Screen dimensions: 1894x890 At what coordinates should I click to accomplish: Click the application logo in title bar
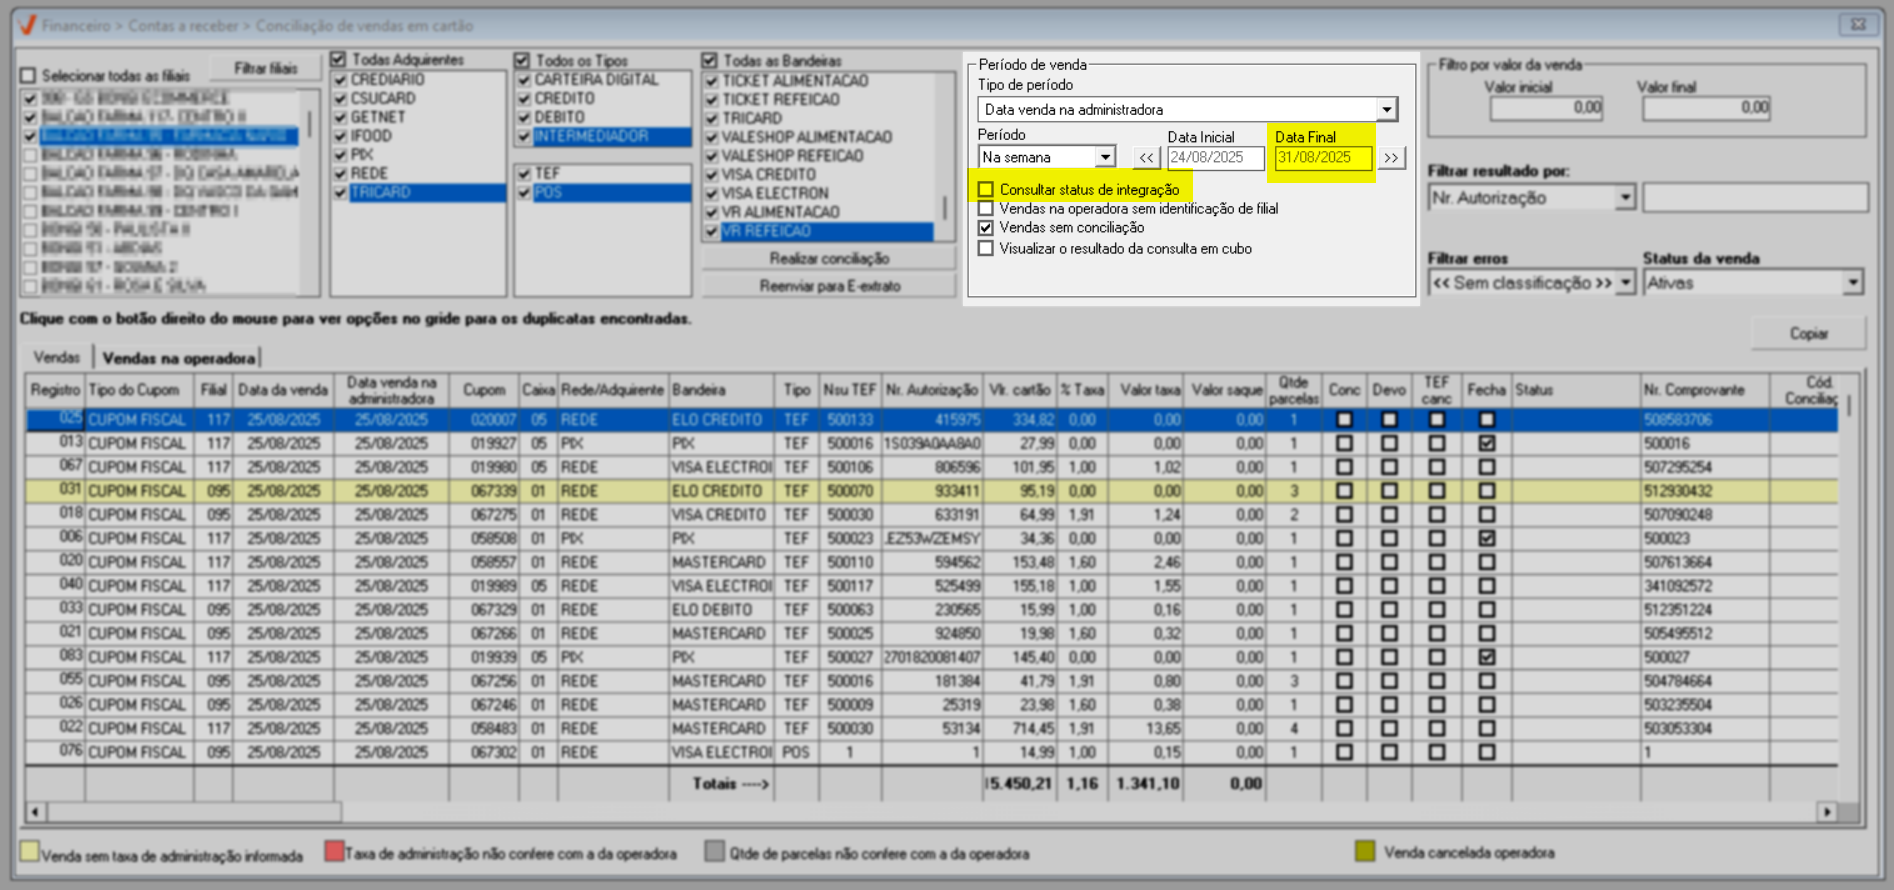(27, 25)
